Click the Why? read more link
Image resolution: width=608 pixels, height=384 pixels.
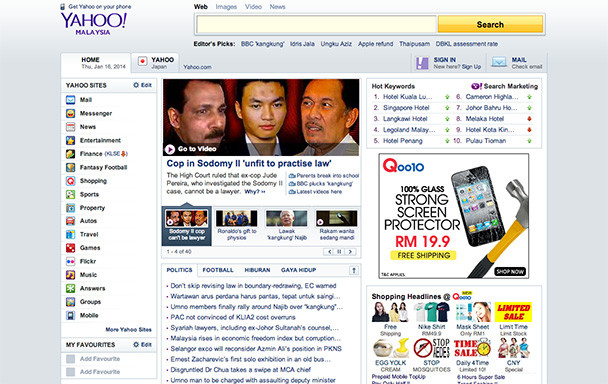tap(255, 192)
